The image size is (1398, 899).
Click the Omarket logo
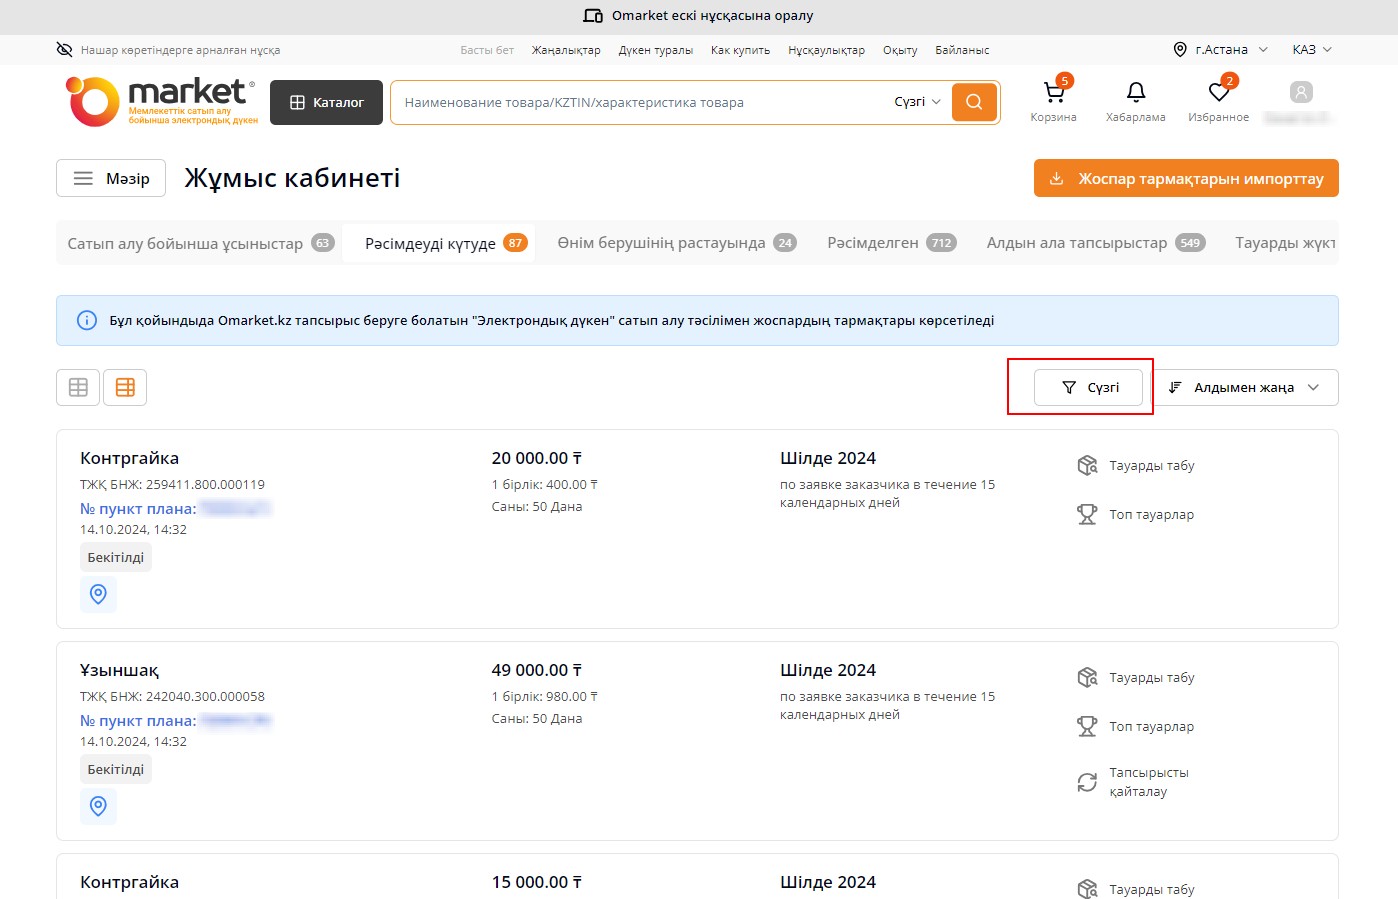(162, 102)
